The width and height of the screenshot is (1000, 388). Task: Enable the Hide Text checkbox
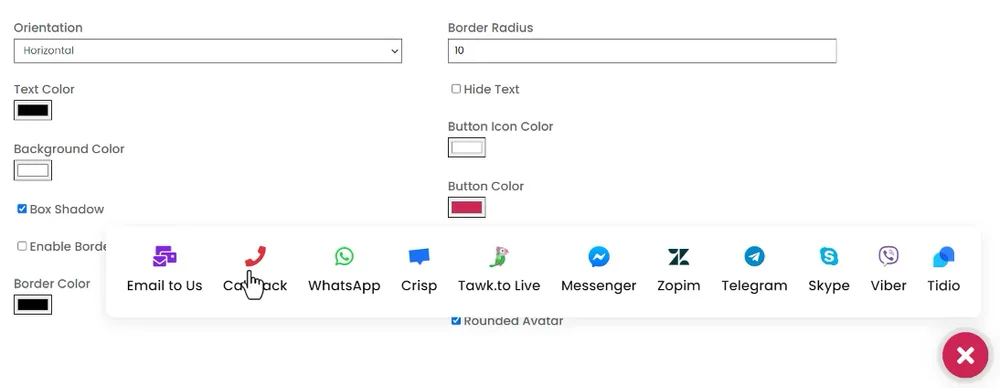tap(456, 89)
